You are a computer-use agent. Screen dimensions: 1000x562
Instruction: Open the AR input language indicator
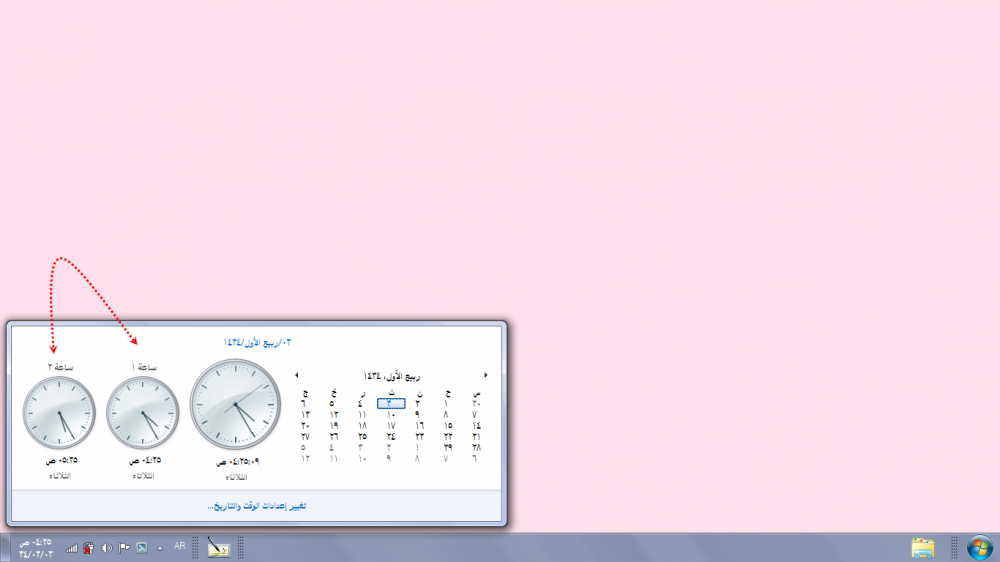[179, 547]
